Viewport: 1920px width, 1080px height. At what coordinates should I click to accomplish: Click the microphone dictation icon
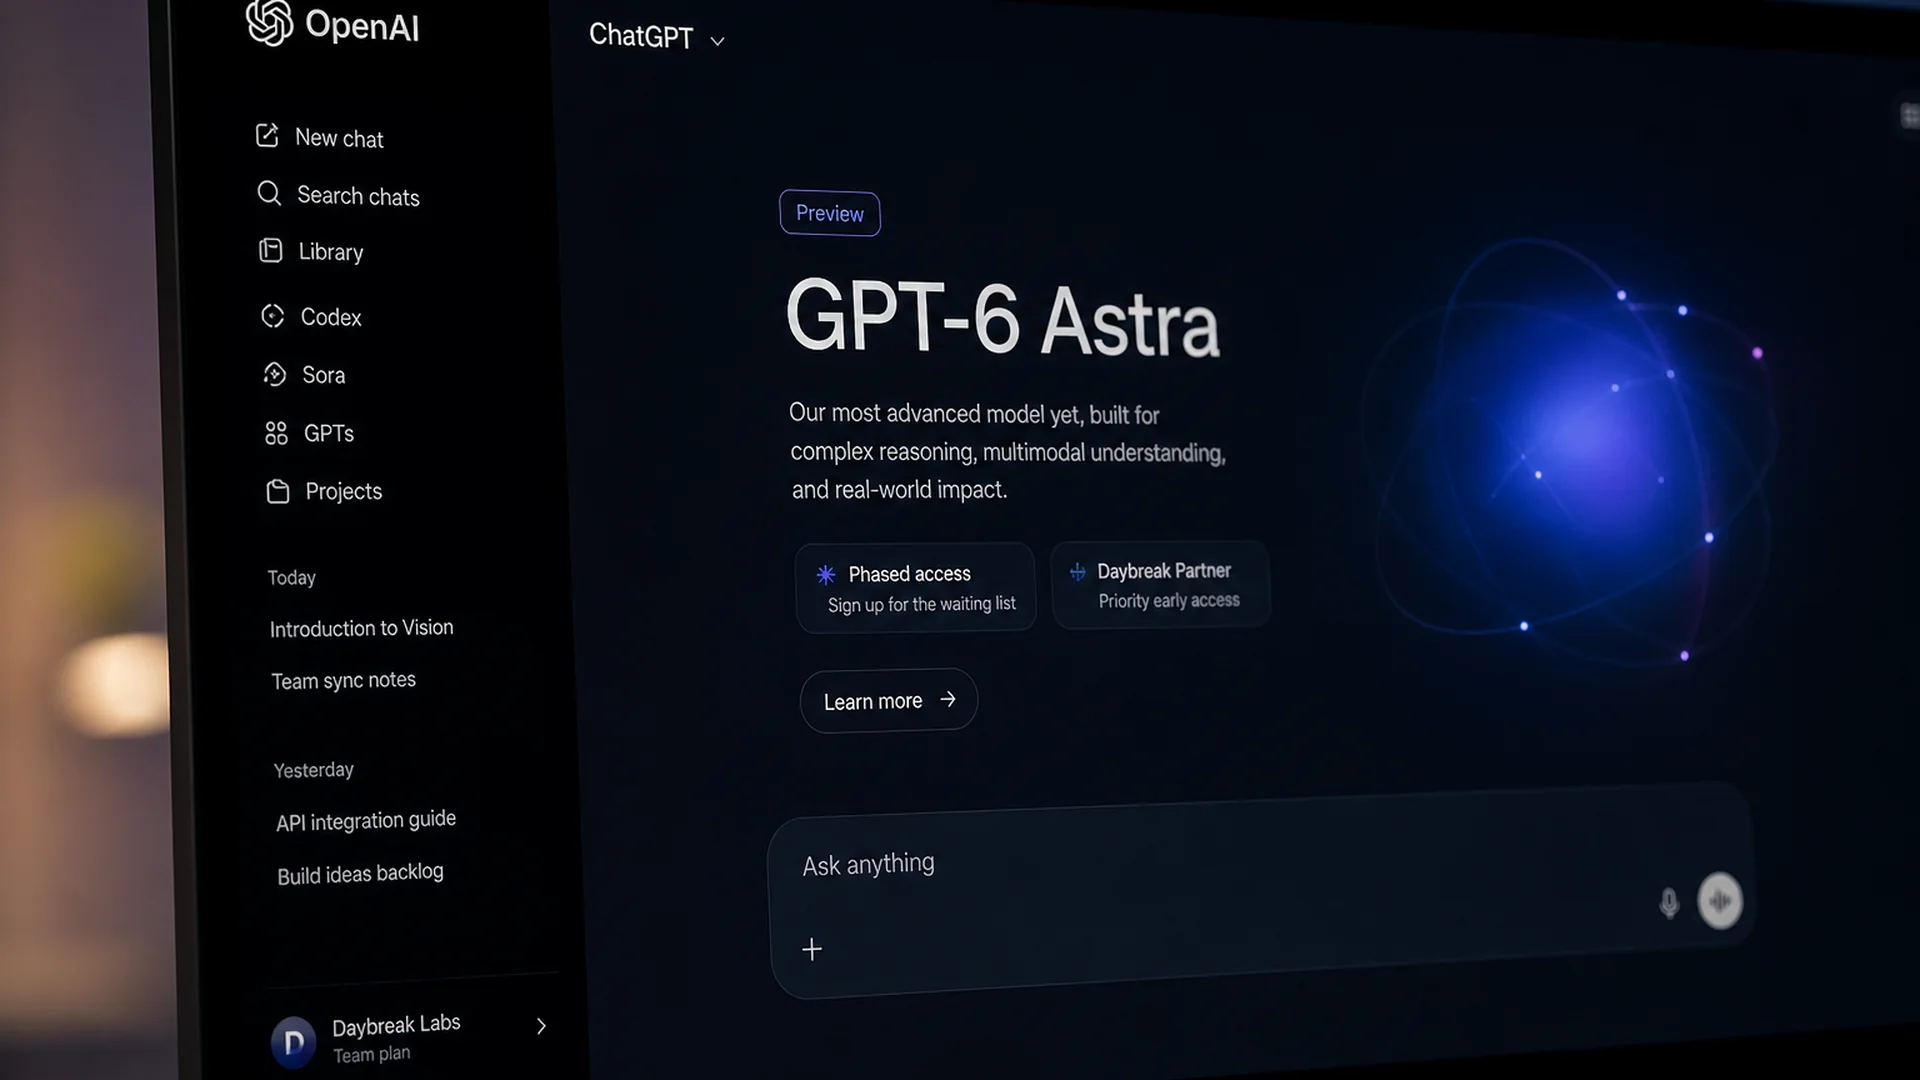click(1669, 903)
